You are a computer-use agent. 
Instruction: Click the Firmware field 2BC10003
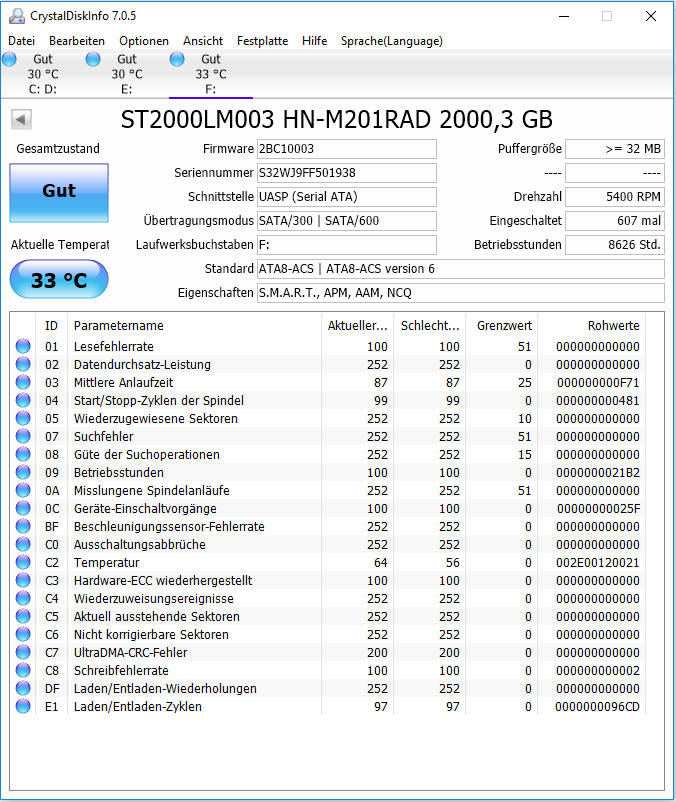(347, 149)
